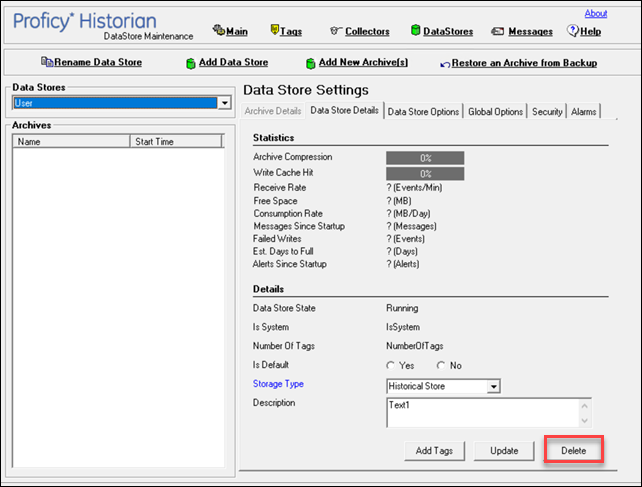Click the Name column header in Archives
This screenshot has width=642, height=487.
[x=71, y=142]
